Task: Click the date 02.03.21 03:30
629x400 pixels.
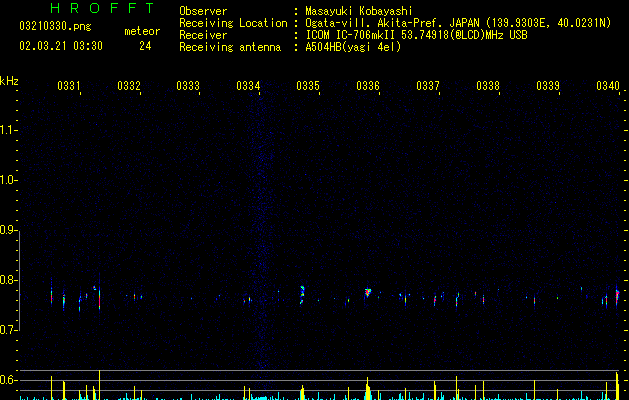Action: (x=61, y=46)
